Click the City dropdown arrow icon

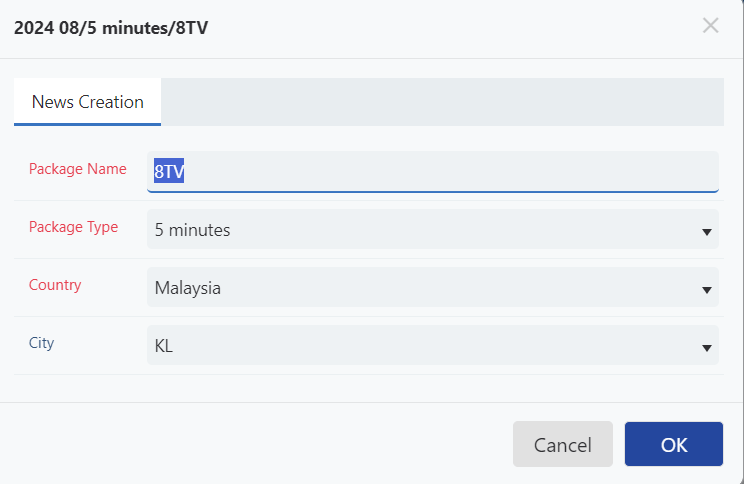[707, 348]
